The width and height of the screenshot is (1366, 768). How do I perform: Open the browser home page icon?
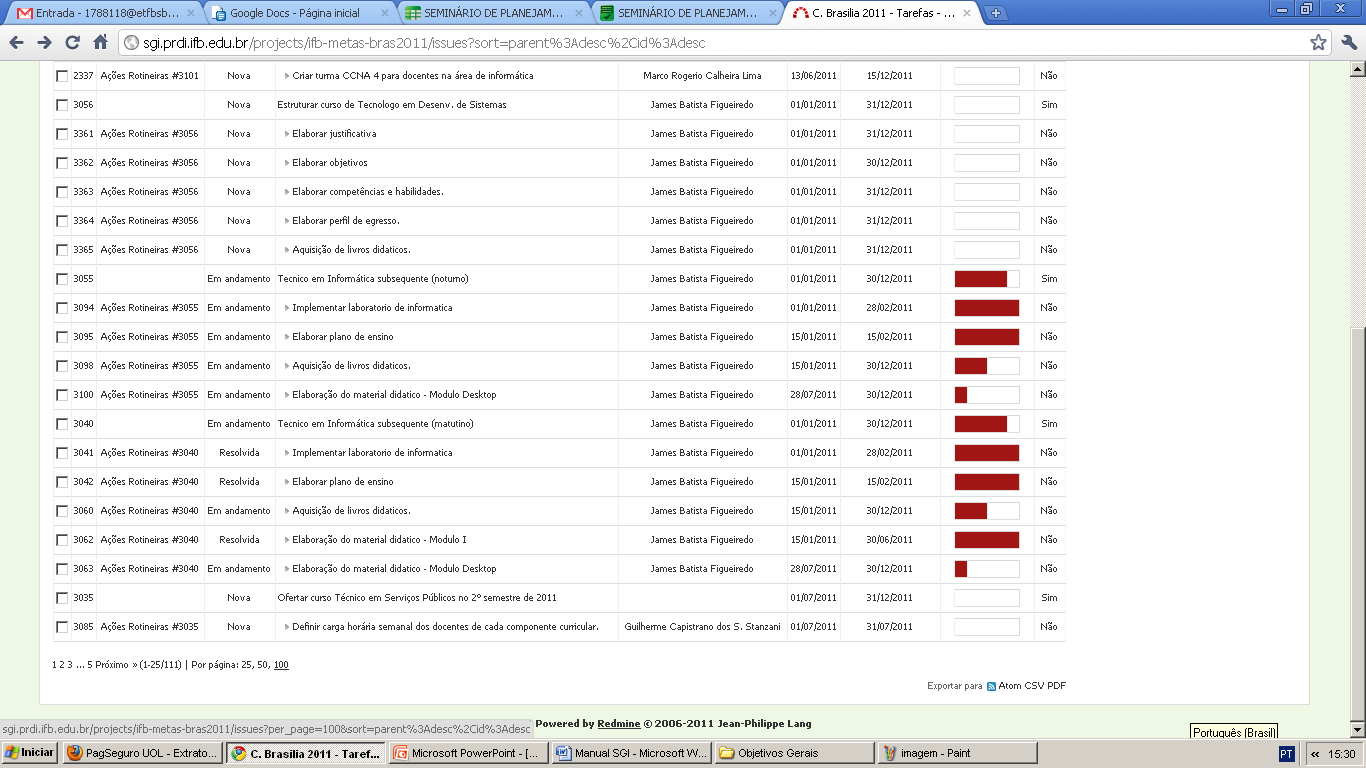(100, 42)
